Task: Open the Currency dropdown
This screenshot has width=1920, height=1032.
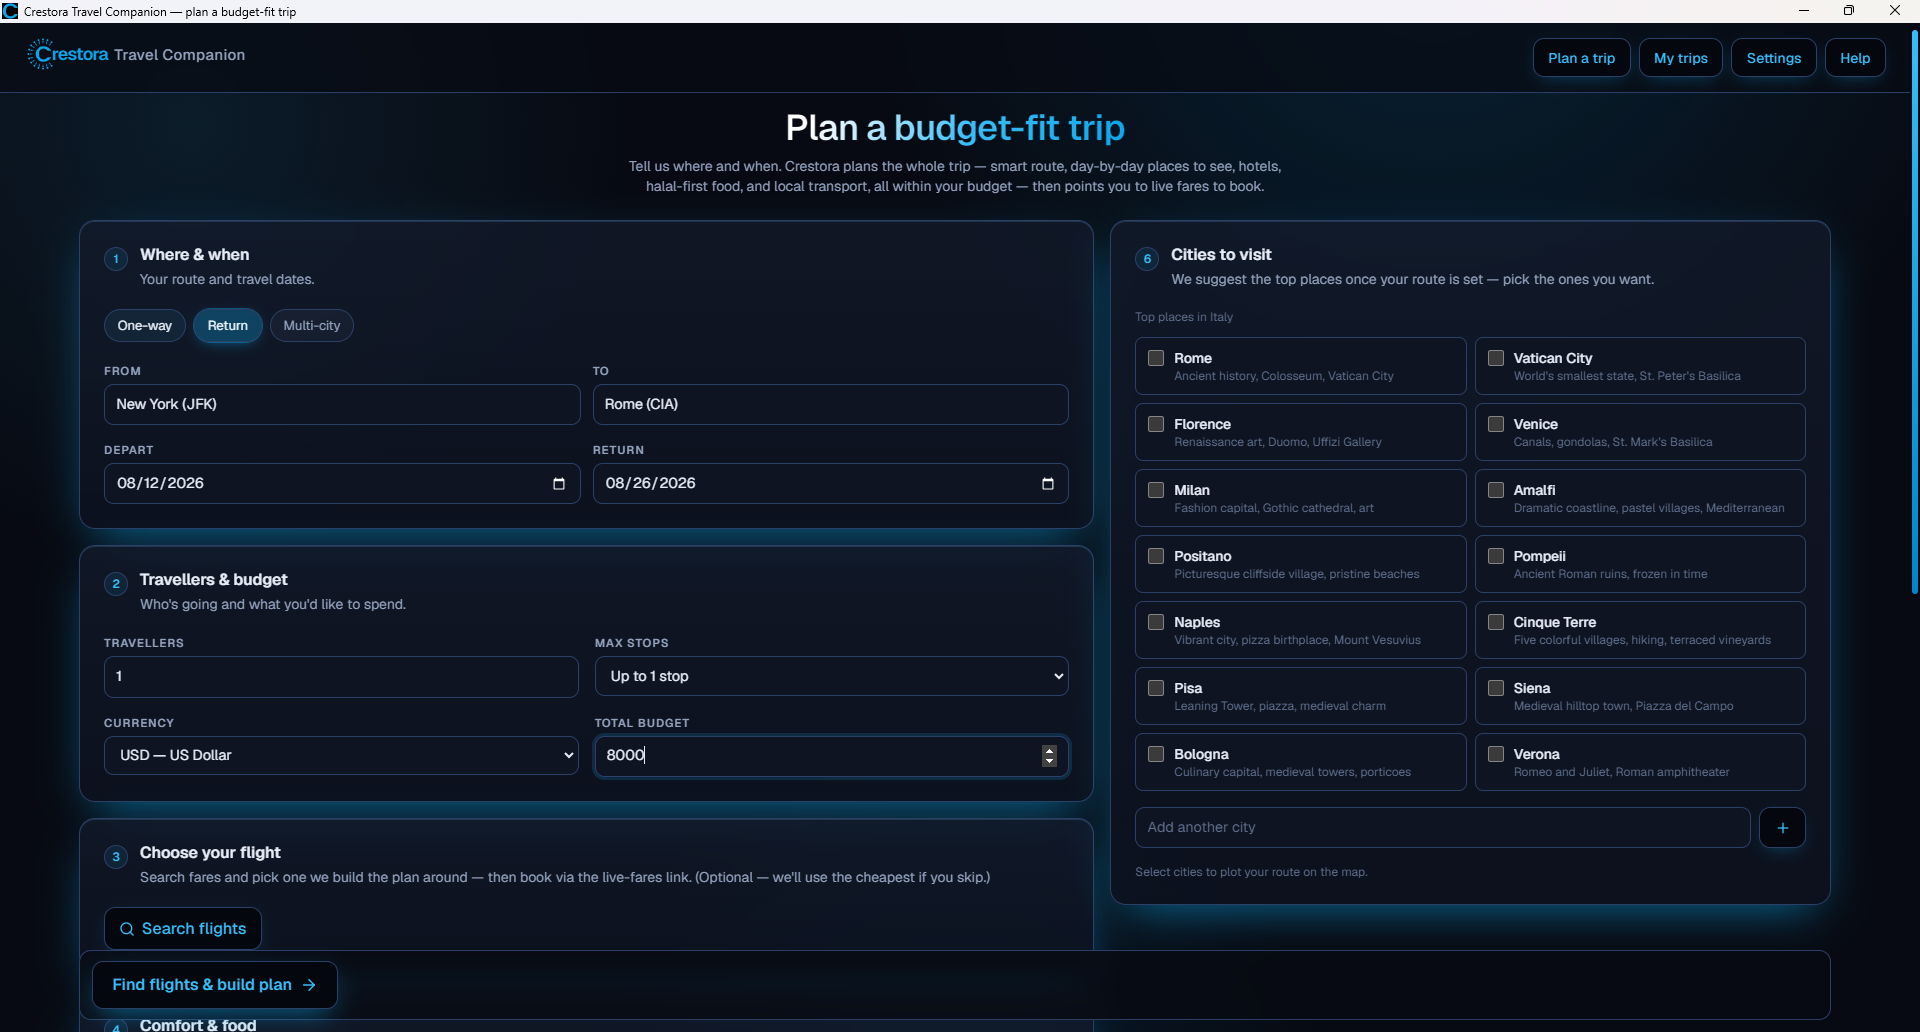Action: pos(341,755)
